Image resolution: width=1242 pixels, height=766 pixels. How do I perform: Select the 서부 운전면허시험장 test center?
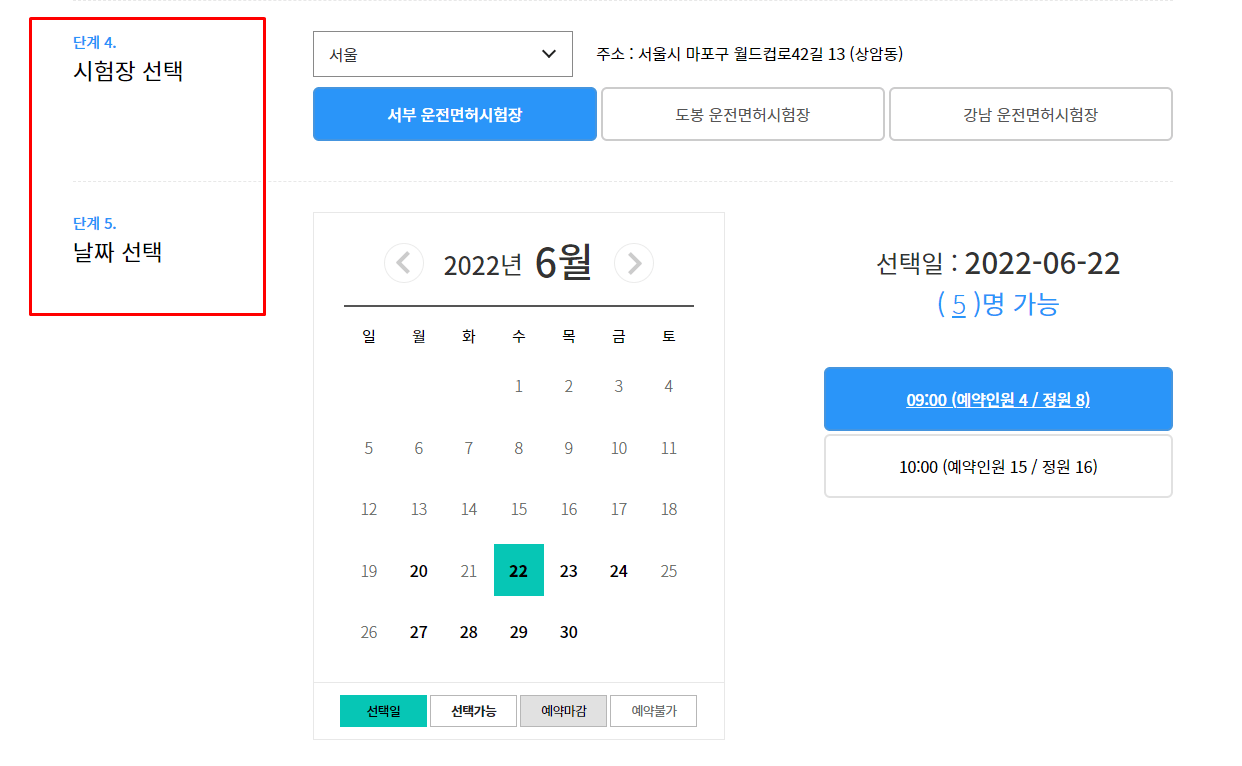454,114
